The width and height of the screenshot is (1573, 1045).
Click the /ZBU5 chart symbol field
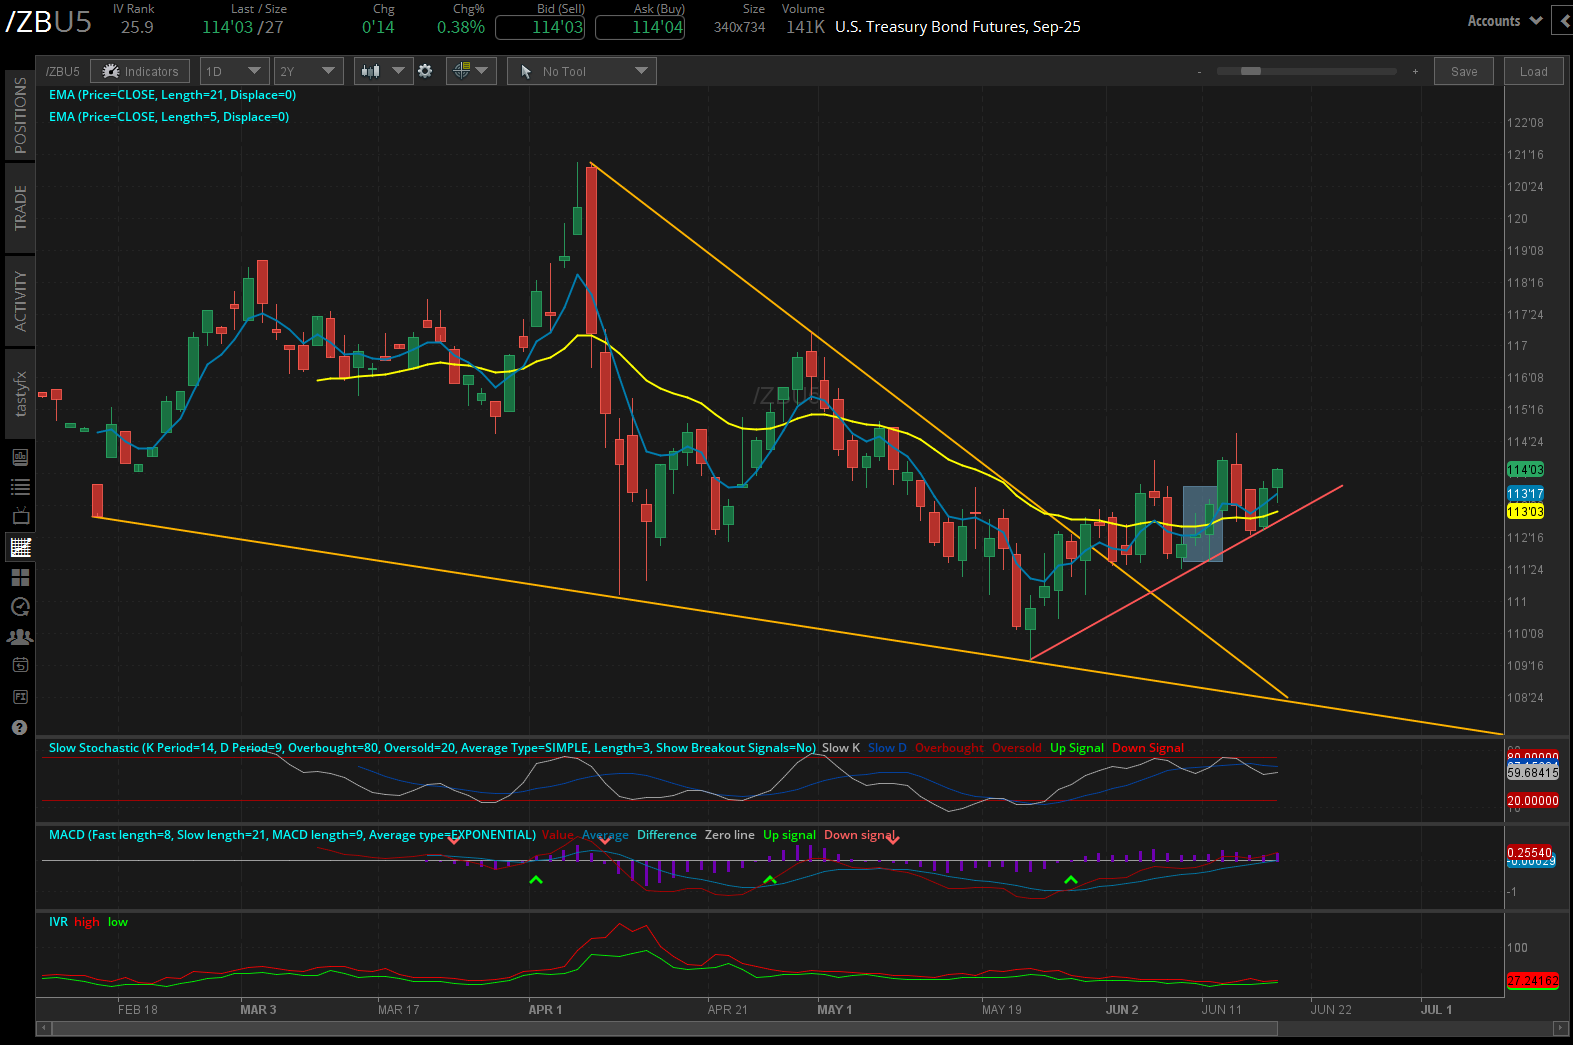(x=63, y=71)
